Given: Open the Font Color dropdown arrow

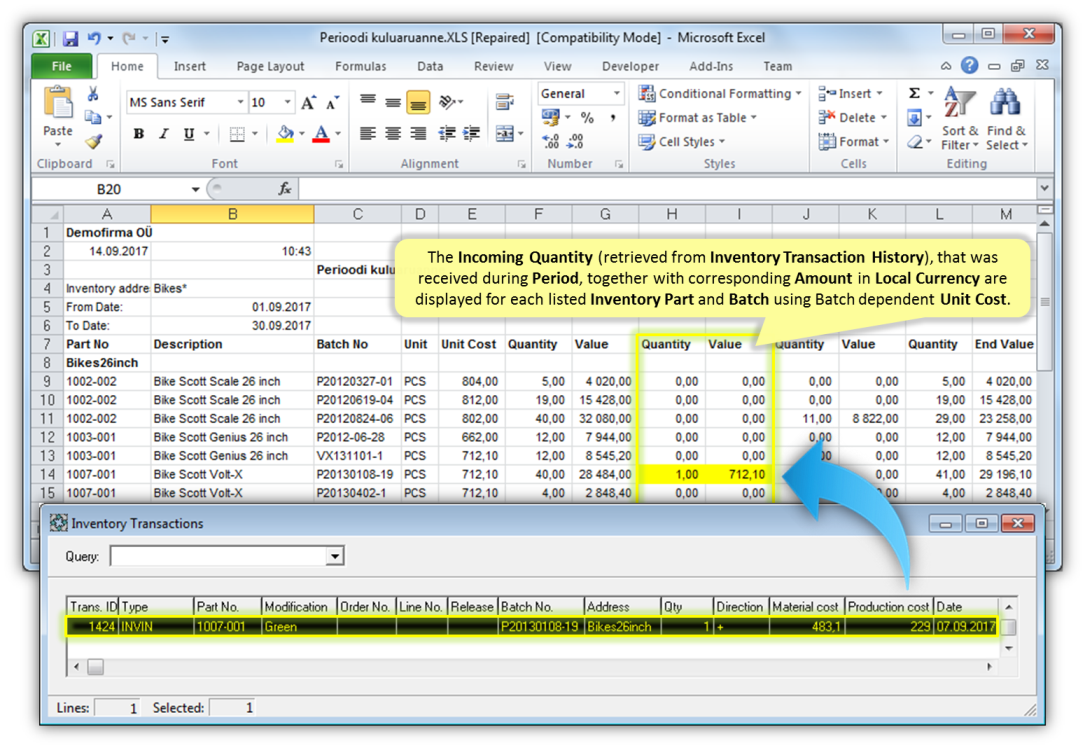Looking at the screenshot, I should [x=338, y=134].
